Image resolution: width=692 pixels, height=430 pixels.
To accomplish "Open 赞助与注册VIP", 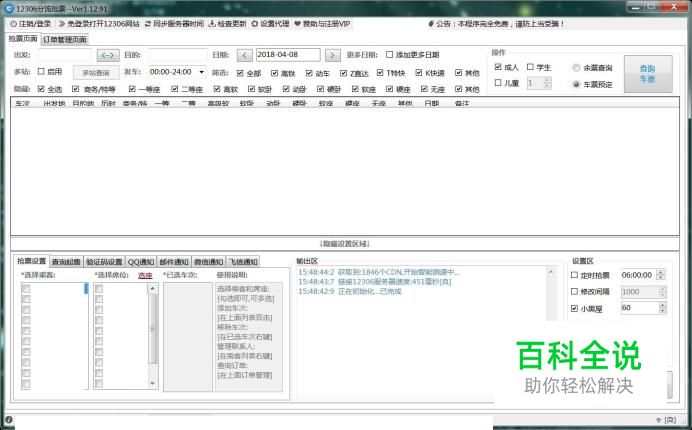I will 322,24.
